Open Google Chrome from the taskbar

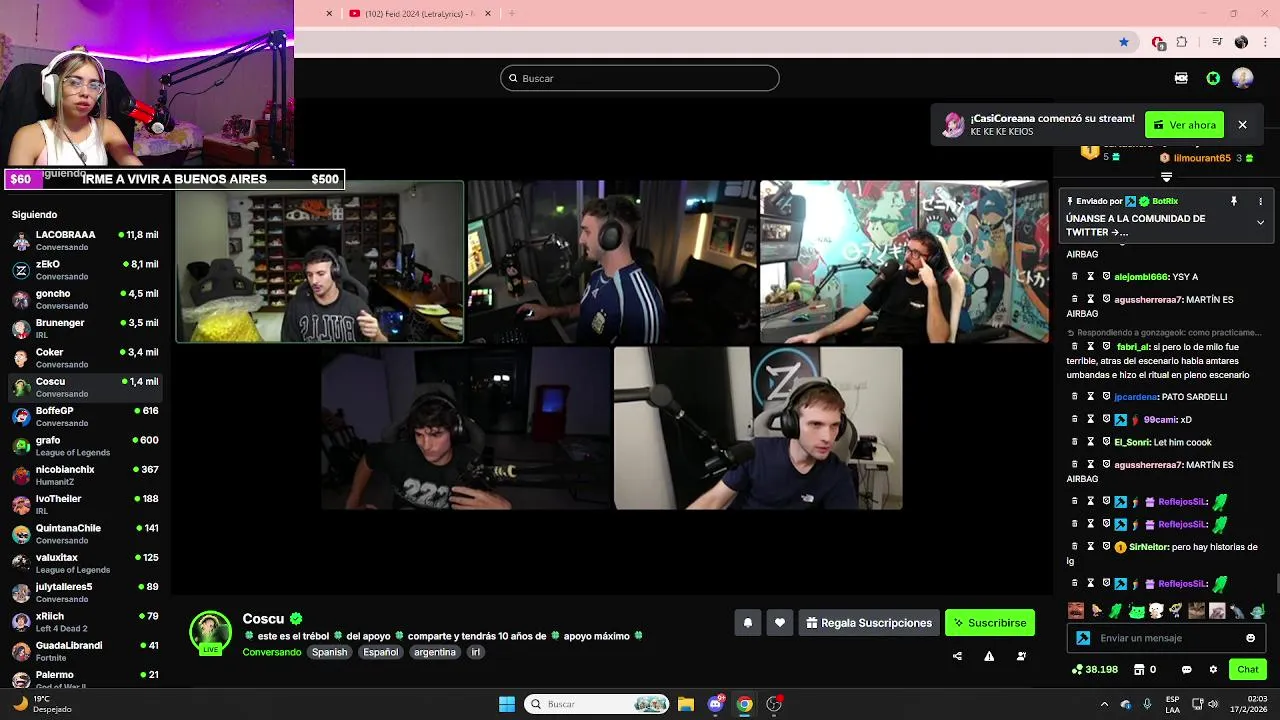[x=745, y=704]
